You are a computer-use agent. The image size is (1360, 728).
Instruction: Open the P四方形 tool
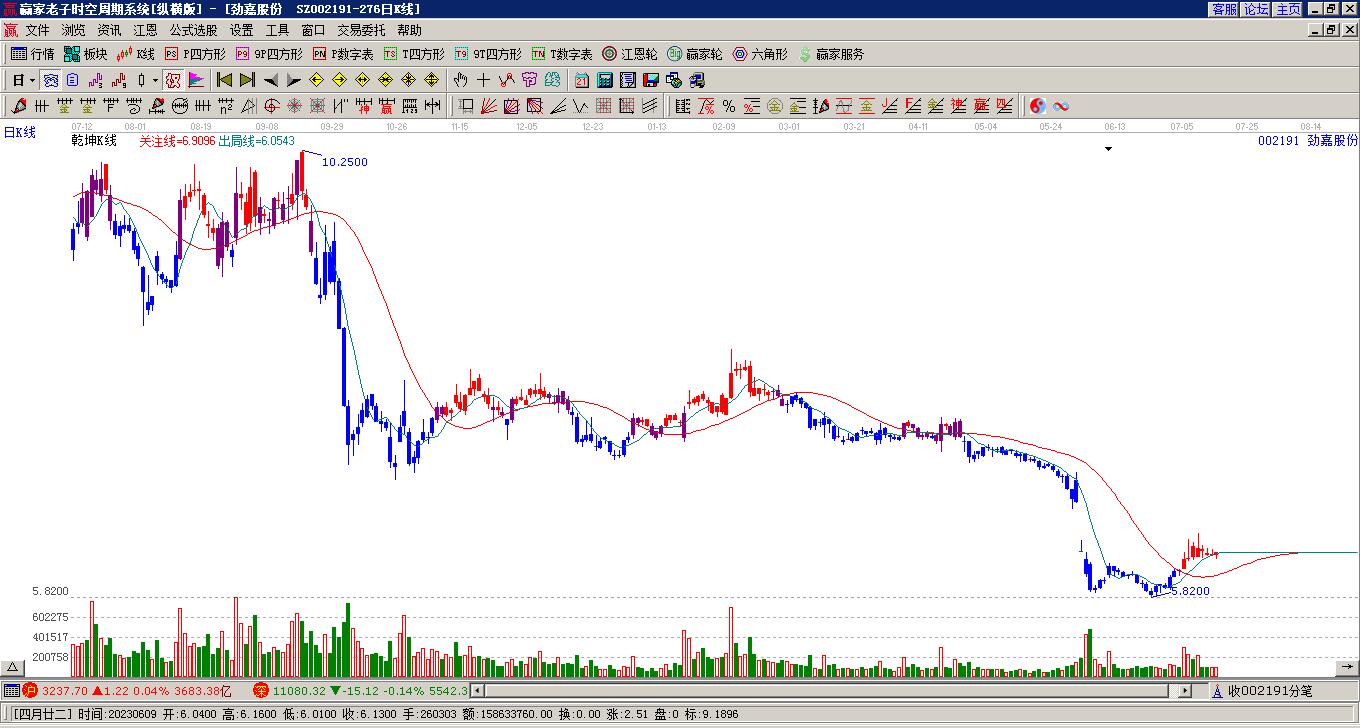195,54
